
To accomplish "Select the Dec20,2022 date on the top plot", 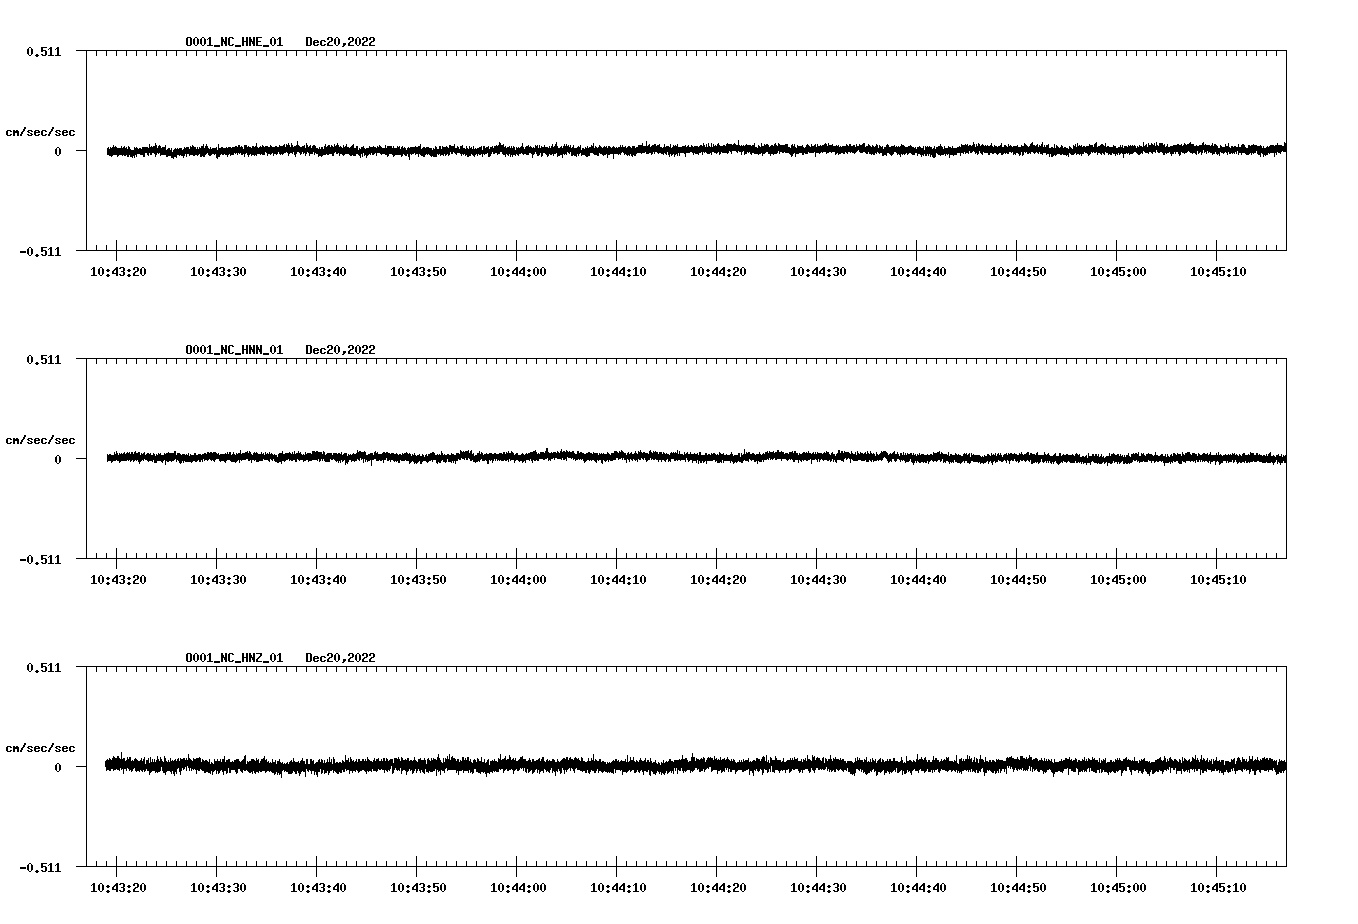I will [x=341, y=42].
